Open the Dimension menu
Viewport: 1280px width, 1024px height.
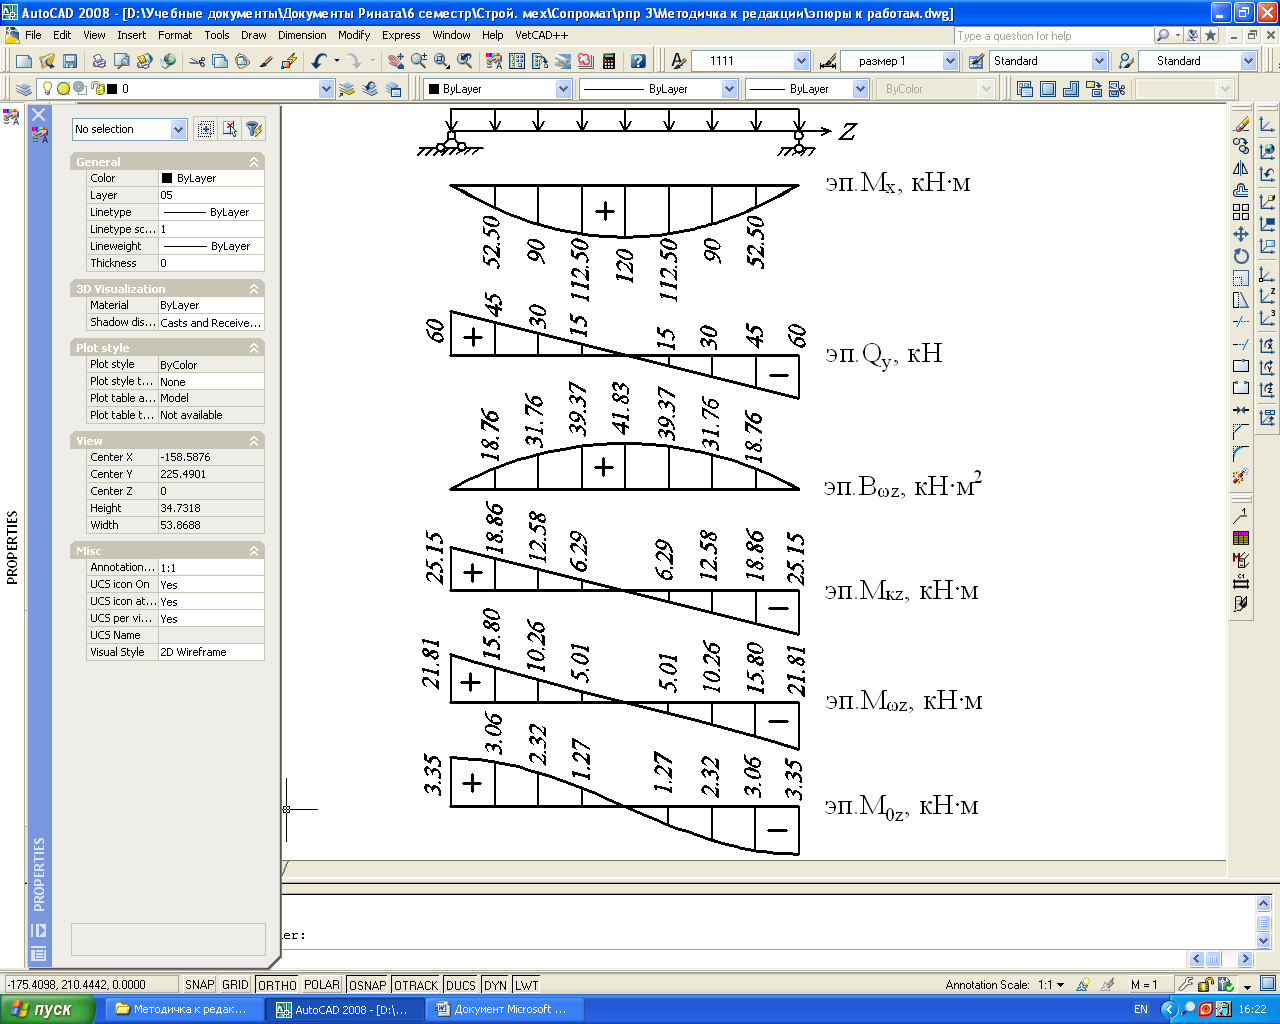tap(303, 35)
